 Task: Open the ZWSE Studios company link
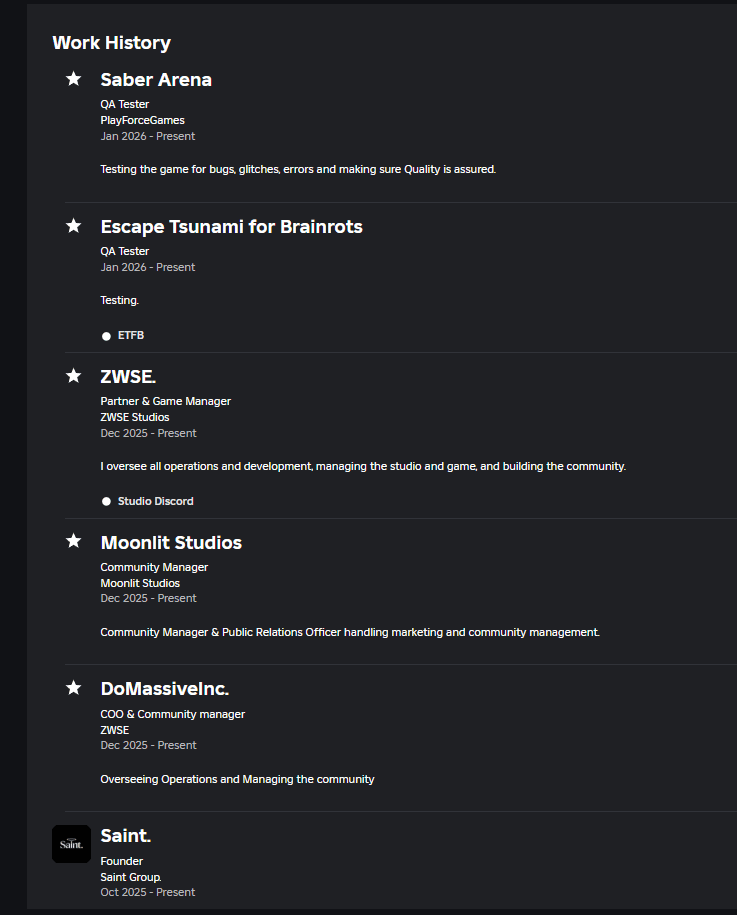[x=134, y=417]
